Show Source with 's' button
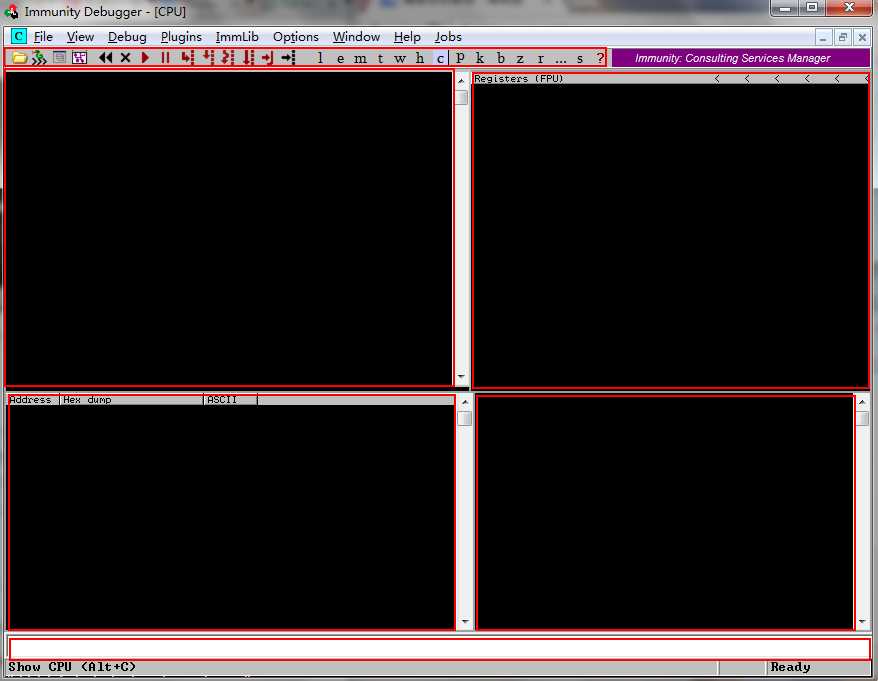 pyautogui.click(x=580, y=58)
